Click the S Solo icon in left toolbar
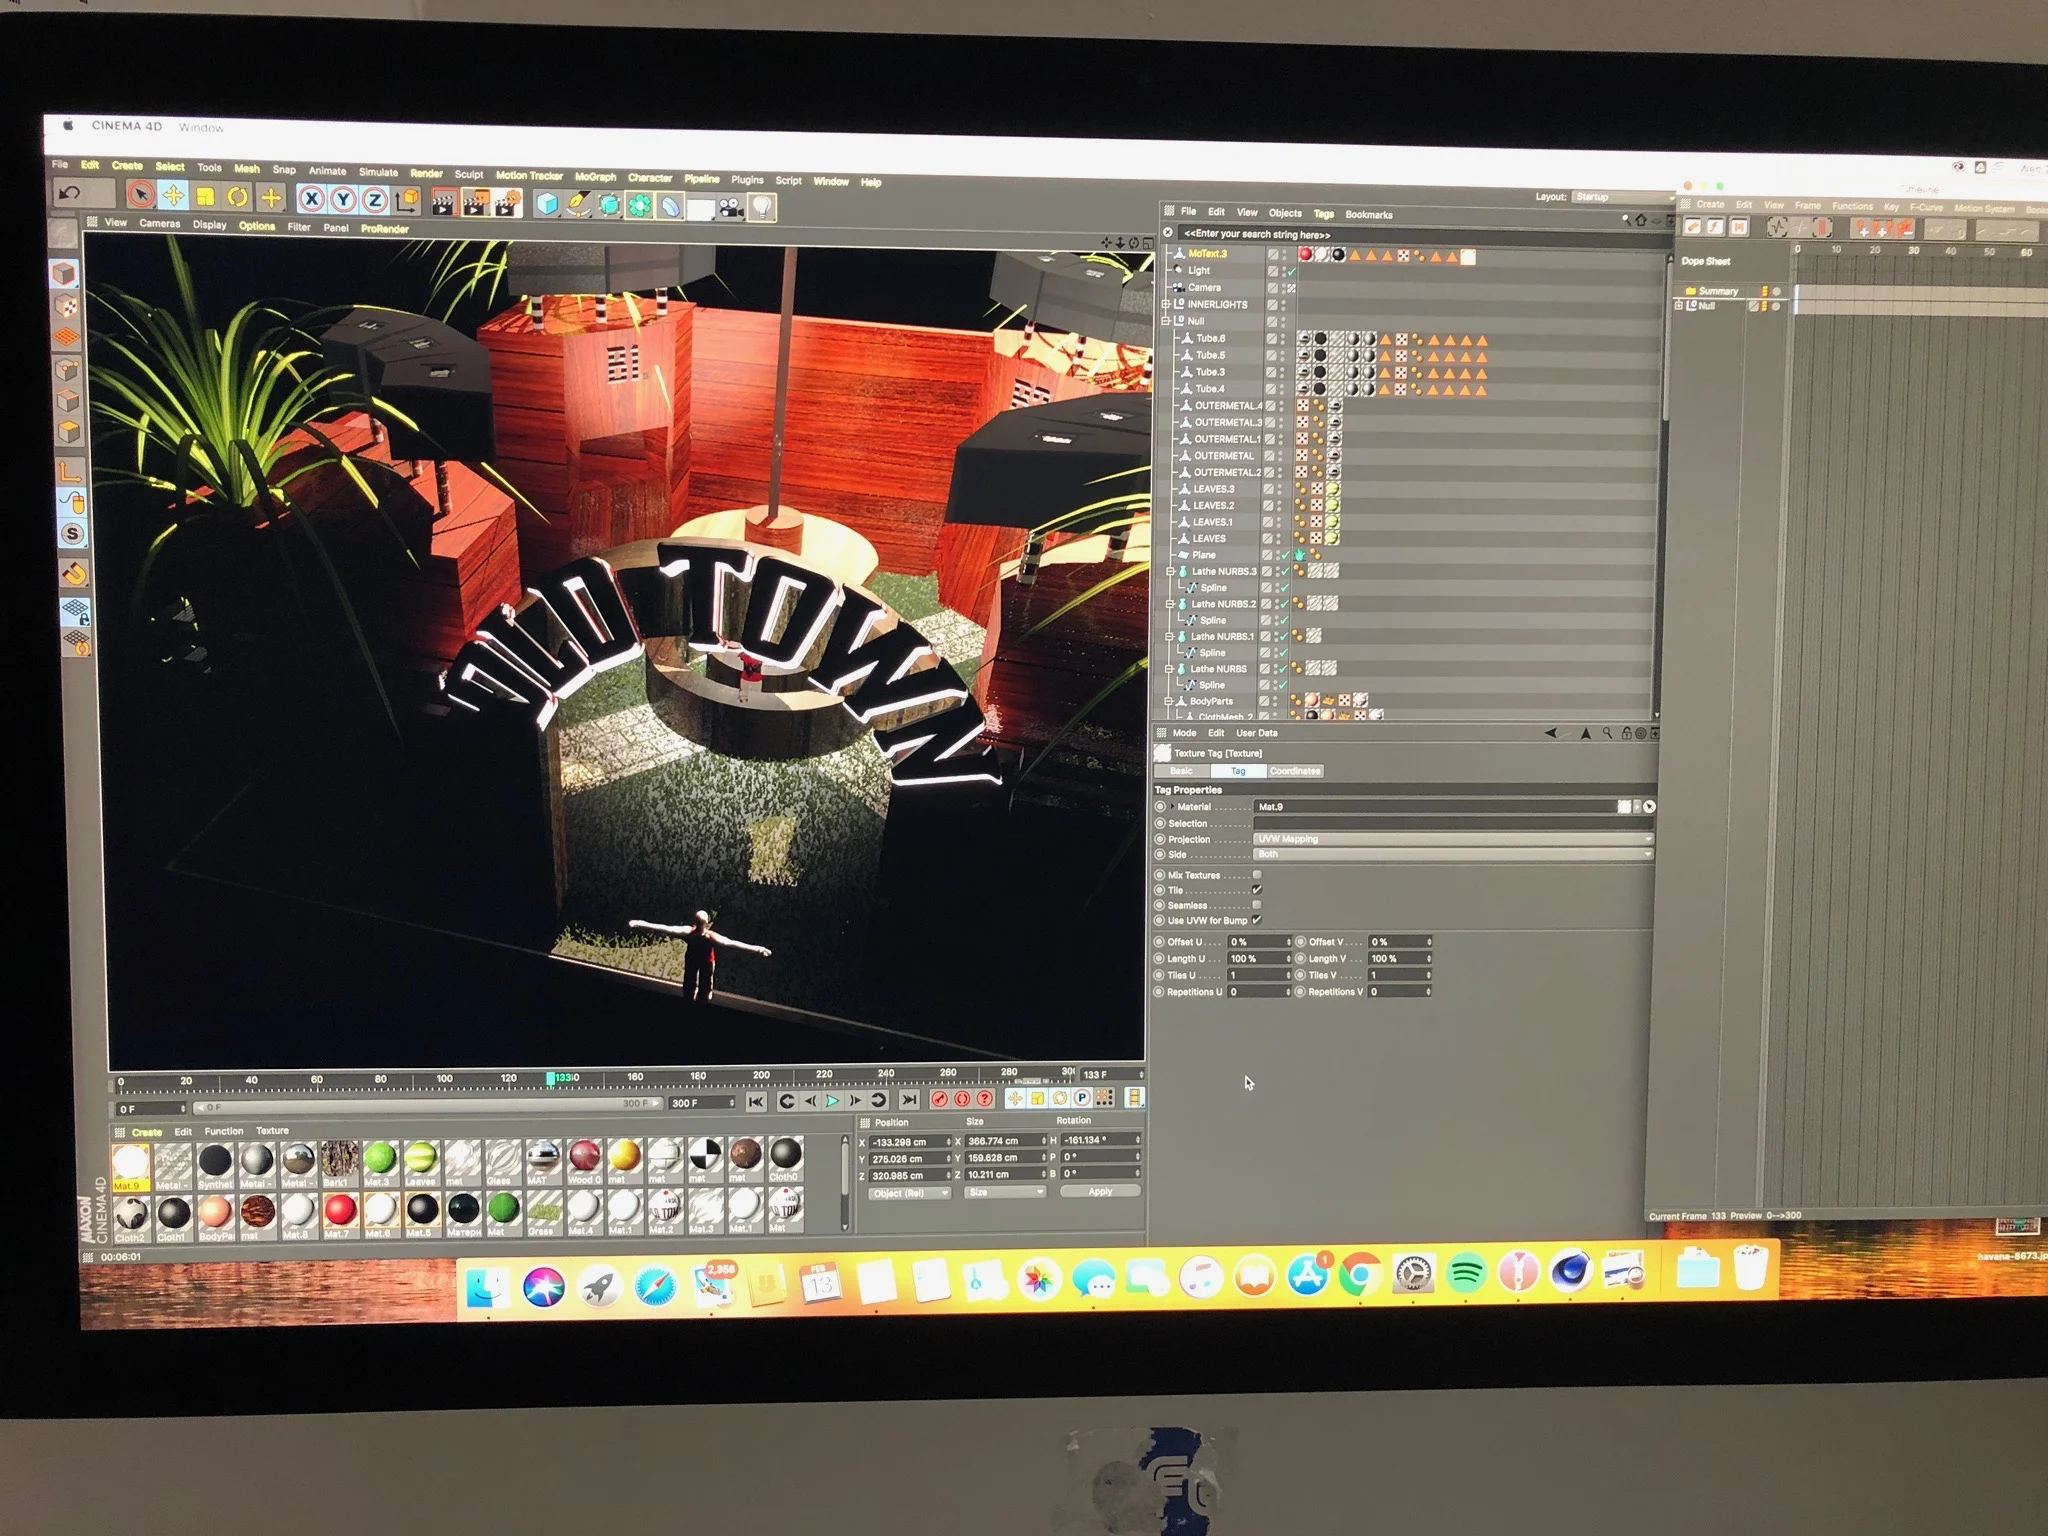This screenshot has width=2048, height=1536. [72, 534]
